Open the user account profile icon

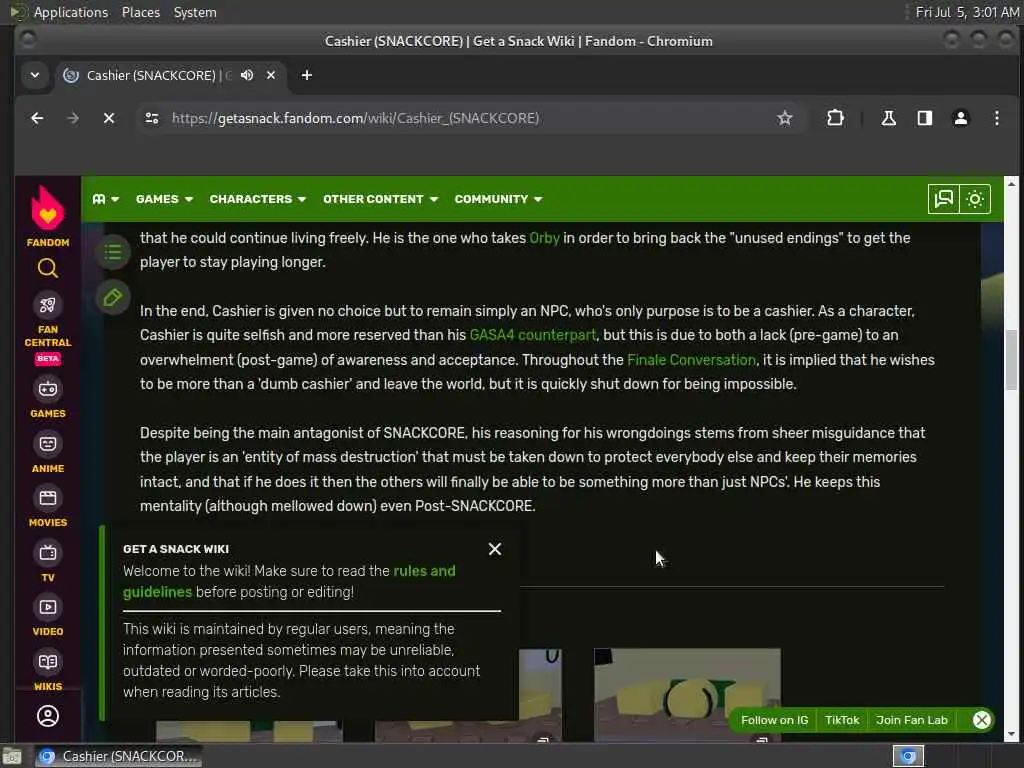48,716
